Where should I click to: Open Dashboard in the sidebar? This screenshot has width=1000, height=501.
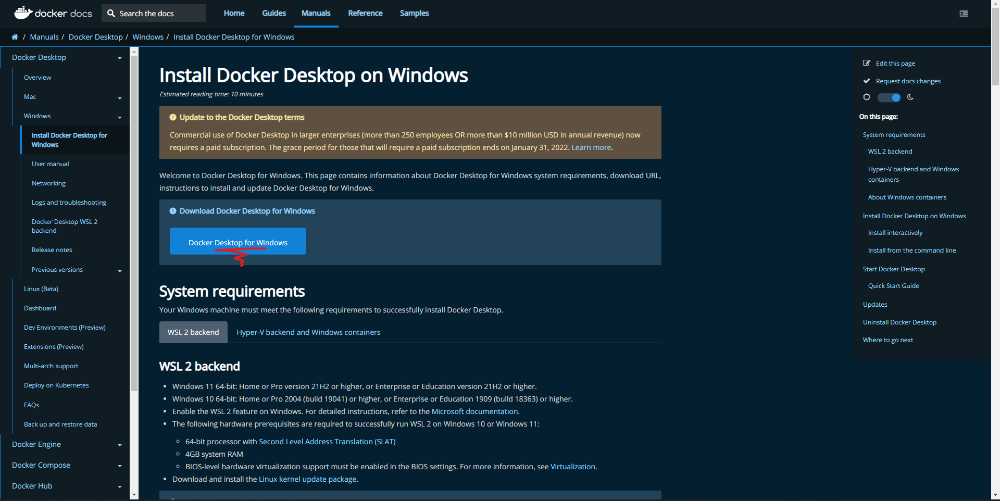(x=40, y=309)
